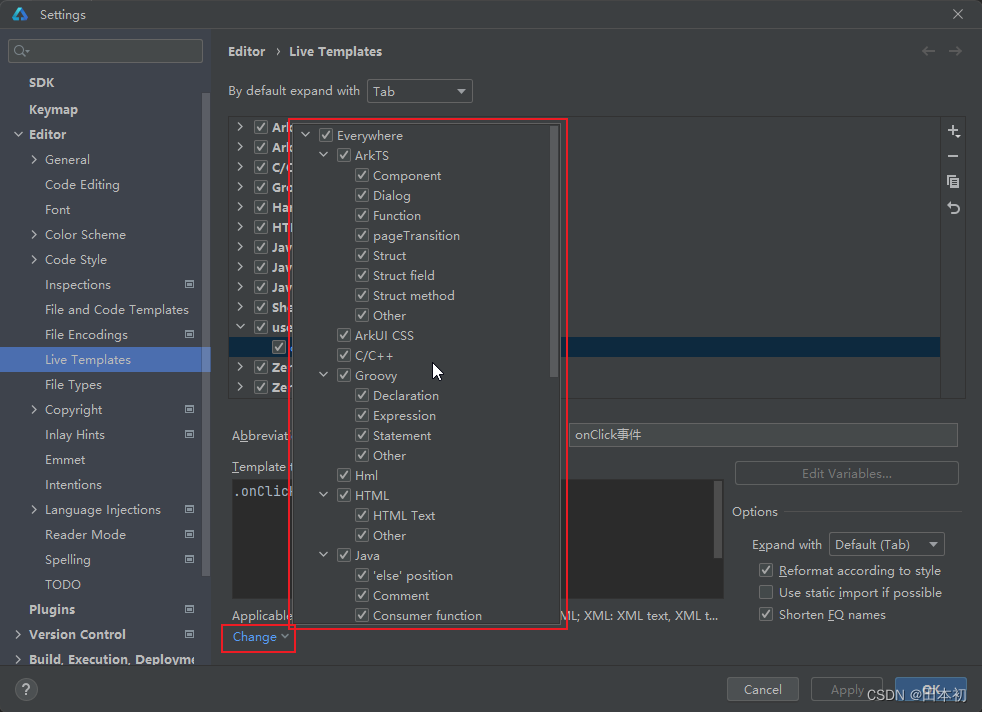This screenshot has width=982, height=712.
Task: Collapse the Java context node
Action: 324,555
